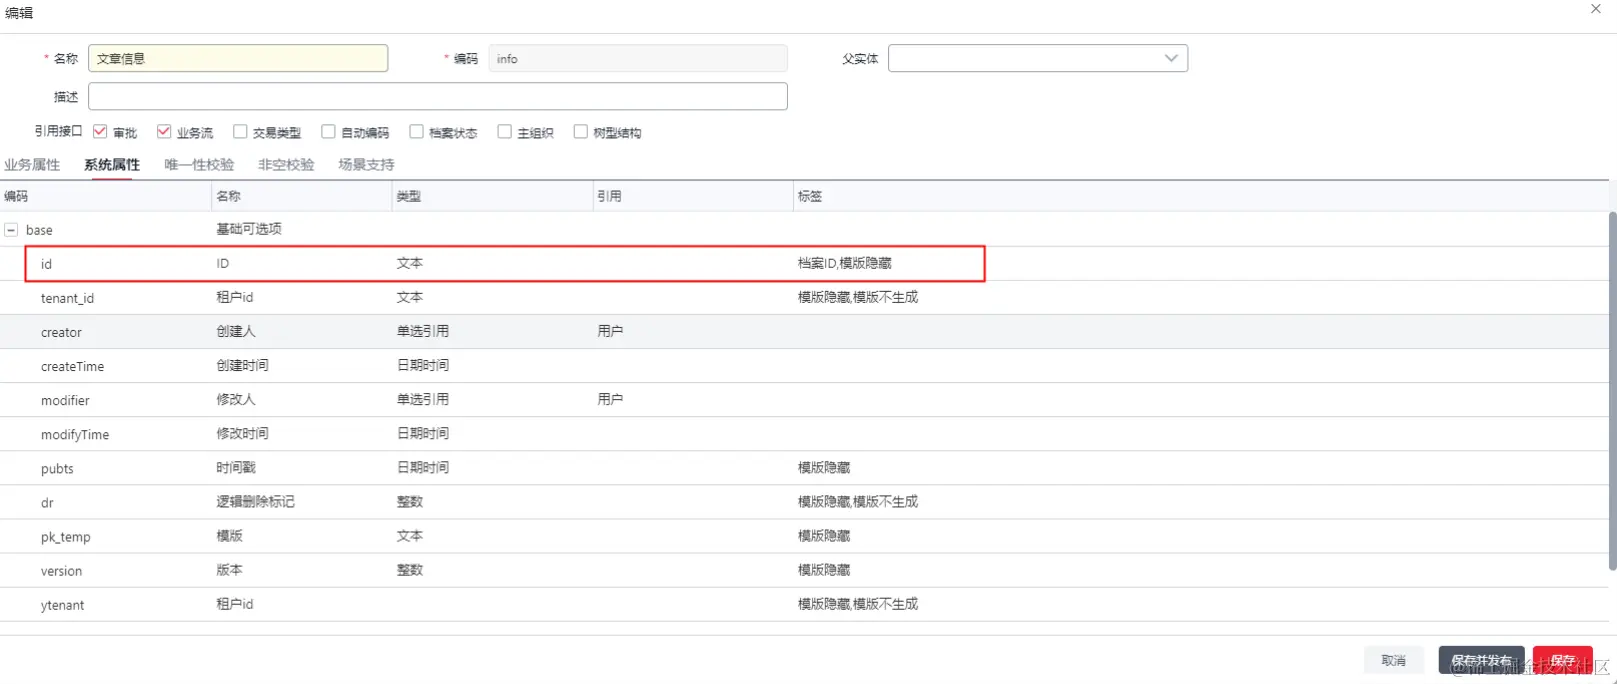Open the 唯一性校验 tab
The height and width of the screenshot is (684, 1617).
click(199, 165)
